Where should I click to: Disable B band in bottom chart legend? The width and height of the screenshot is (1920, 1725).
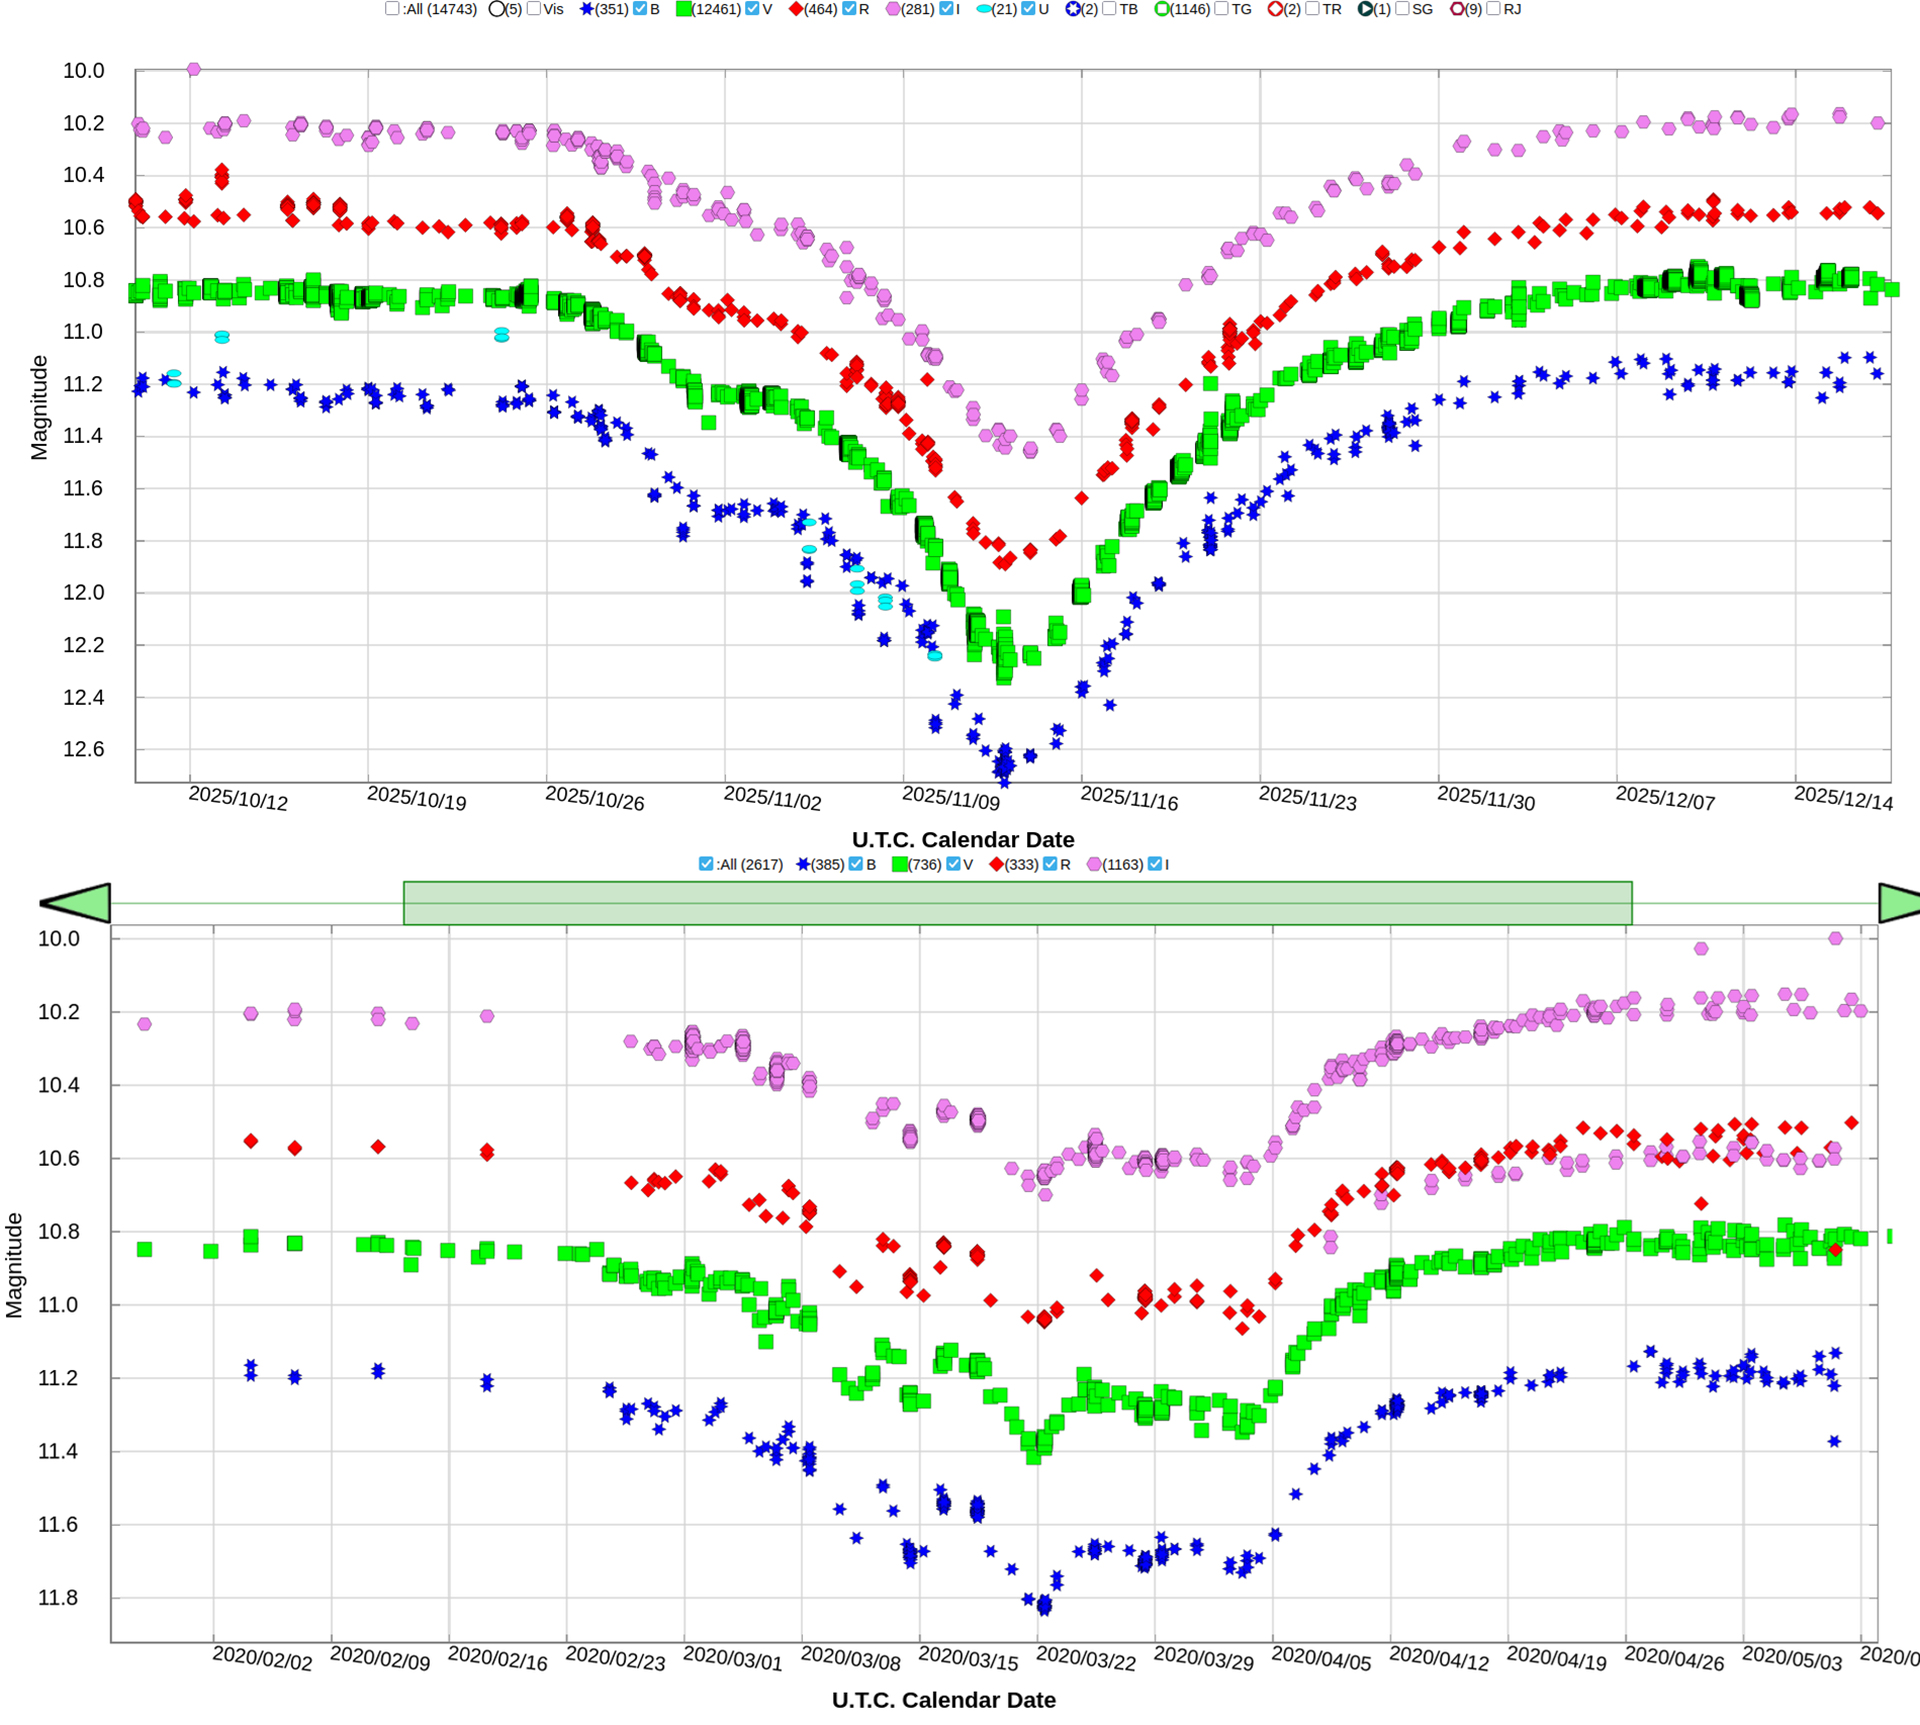(x=856, y=864)
